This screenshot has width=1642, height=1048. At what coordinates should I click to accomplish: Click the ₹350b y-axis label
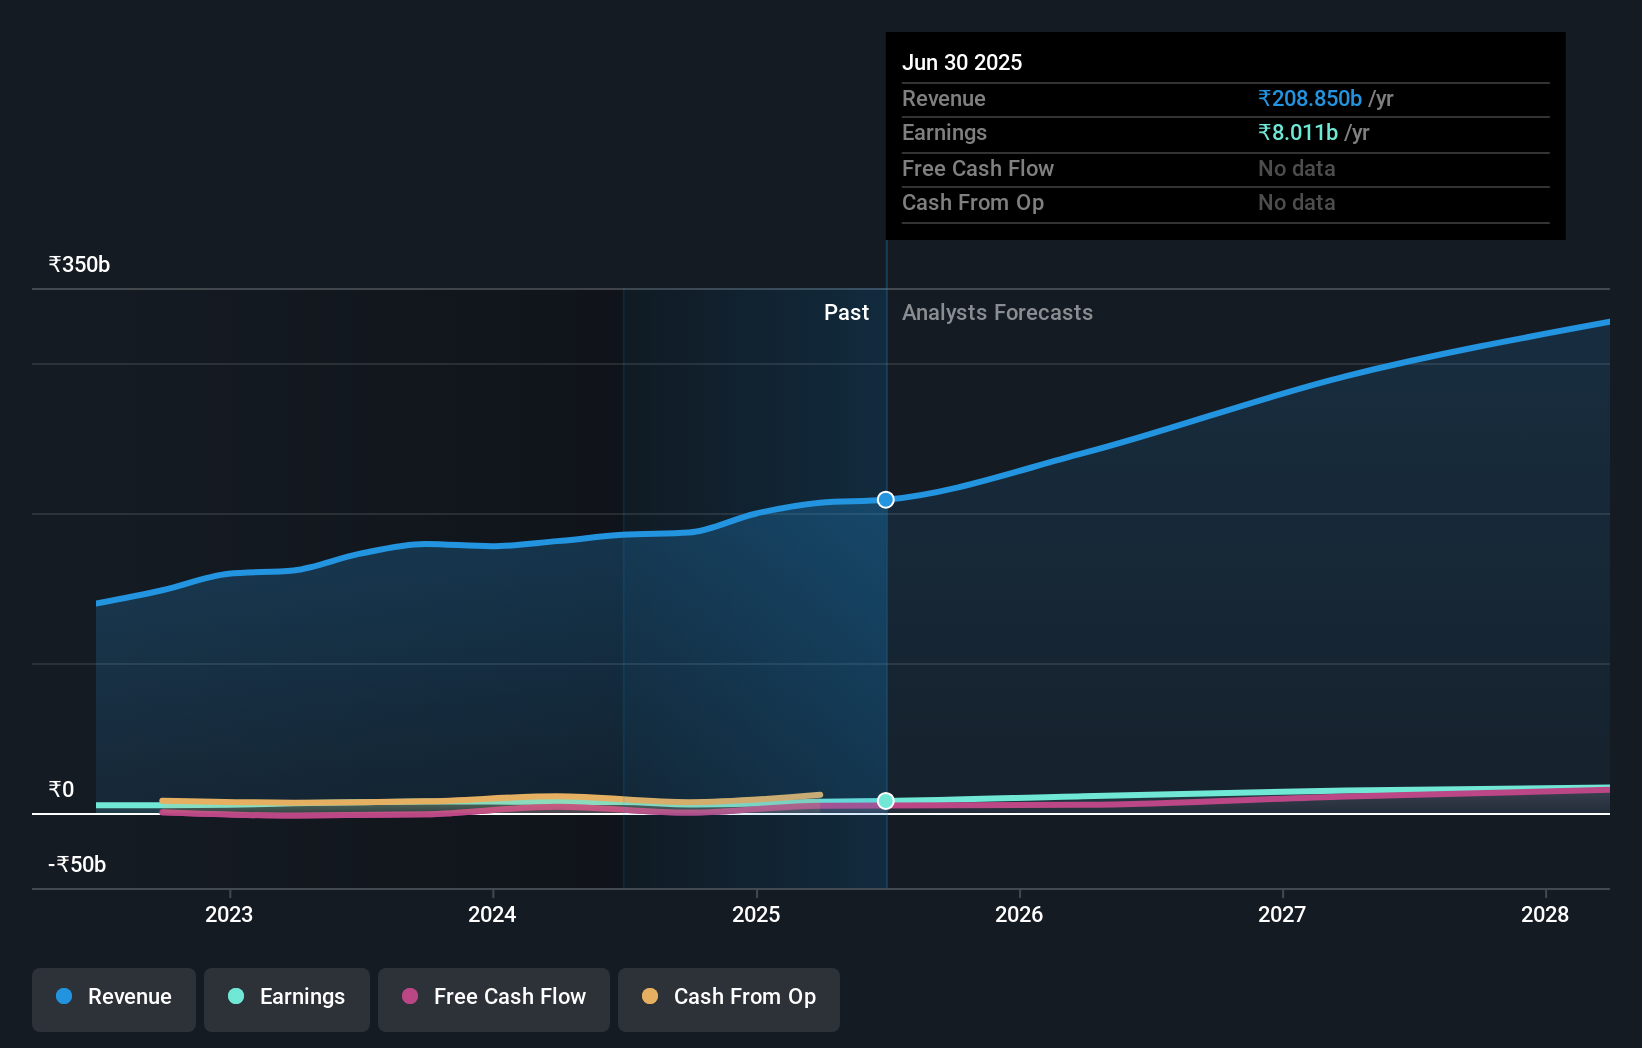click(x=79, y=264)
